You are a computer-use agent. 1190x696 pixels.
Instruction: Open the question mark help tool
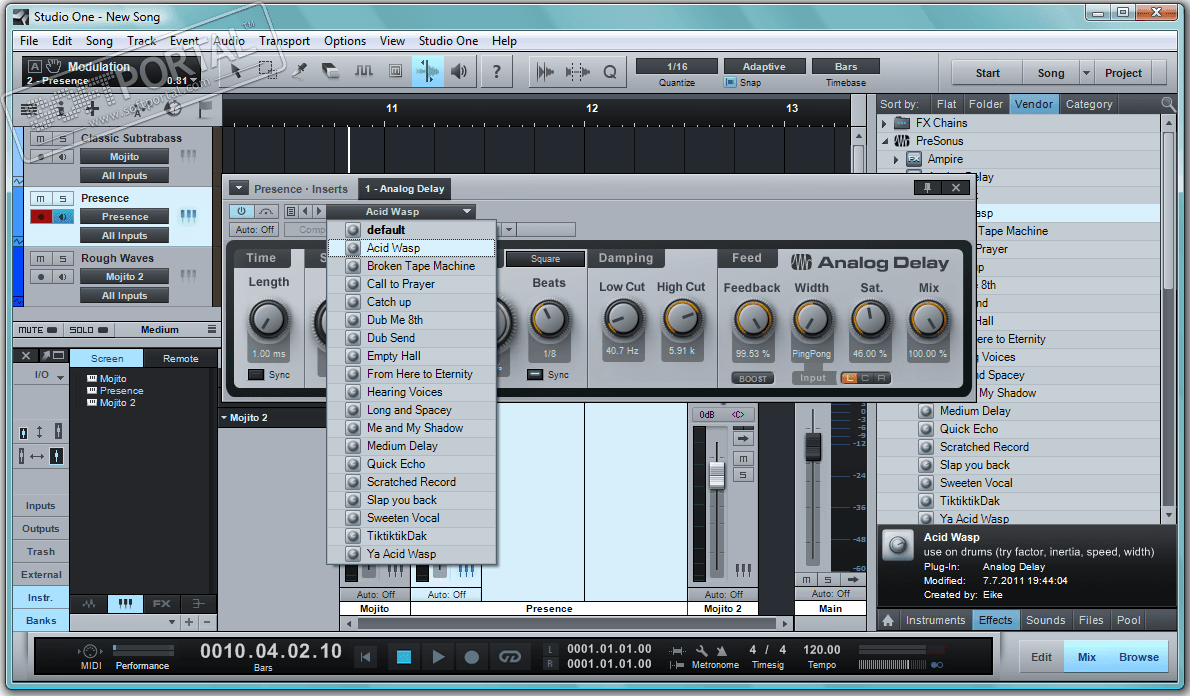point(496,71)
